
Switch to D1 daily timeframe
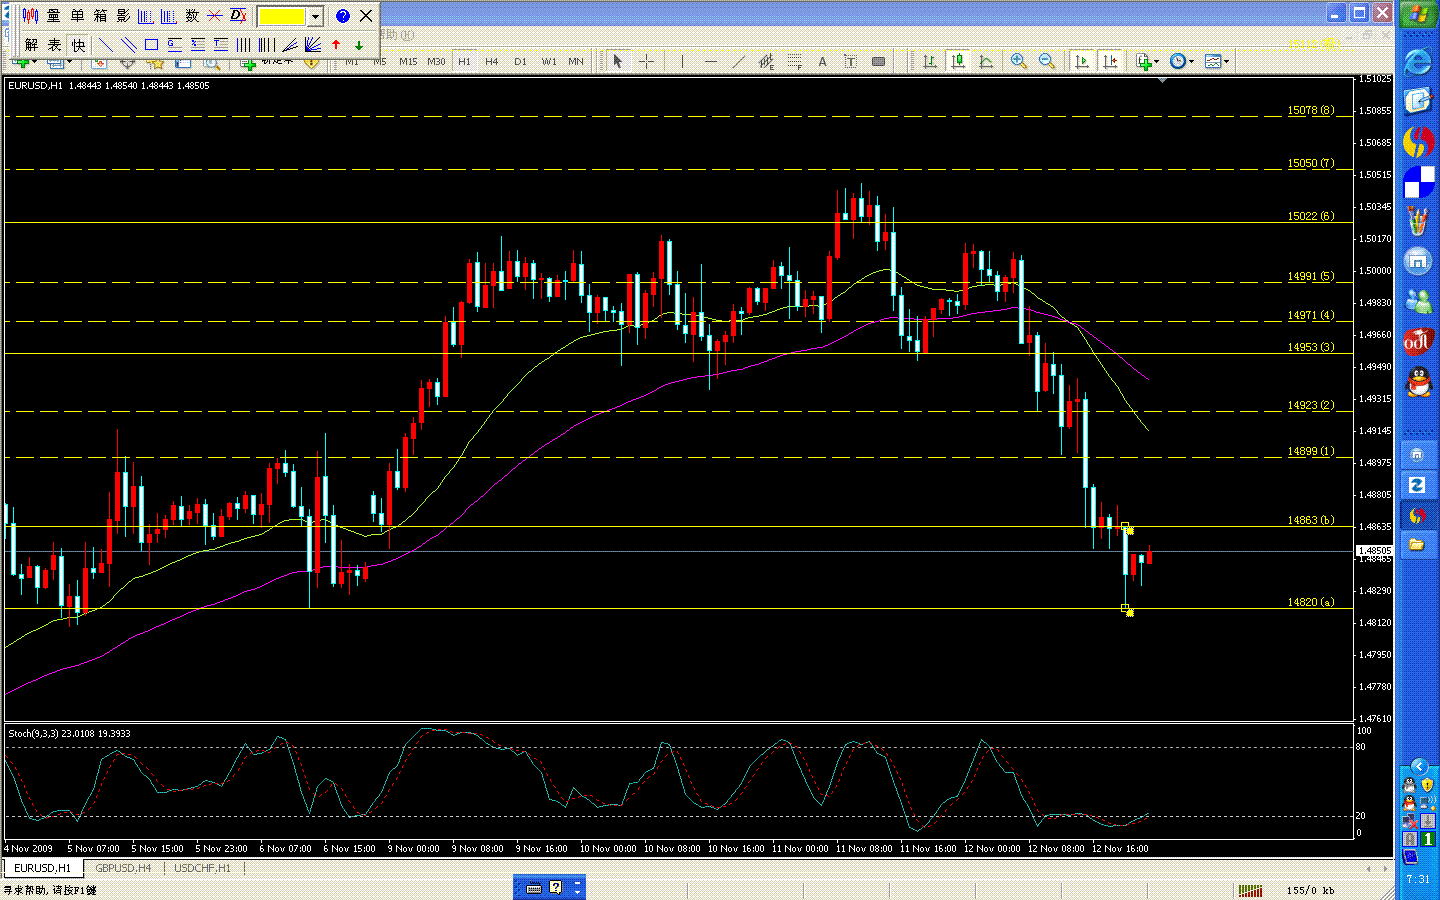(520, 61)
